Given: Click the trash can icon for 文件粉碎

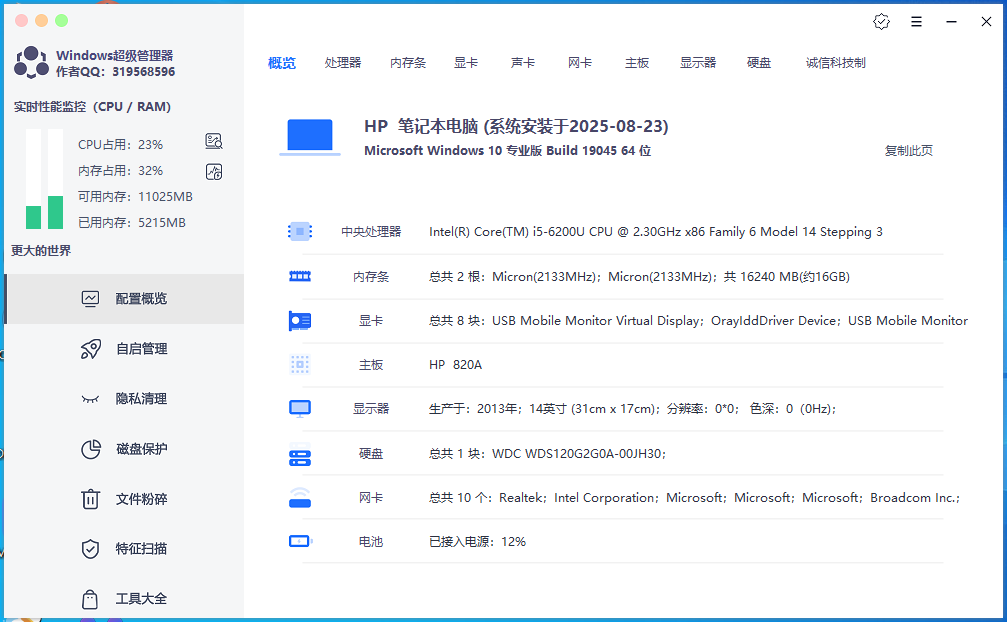Looking at the screenshot, I should tap(90, 499).
